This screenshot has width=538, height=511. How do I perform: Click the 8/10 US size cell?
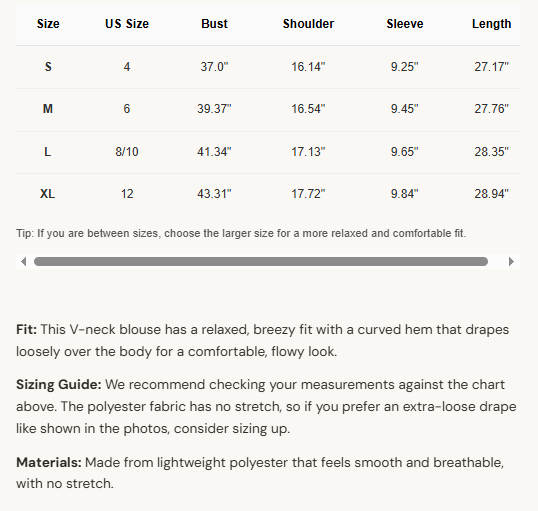click(x=127, y=152)
